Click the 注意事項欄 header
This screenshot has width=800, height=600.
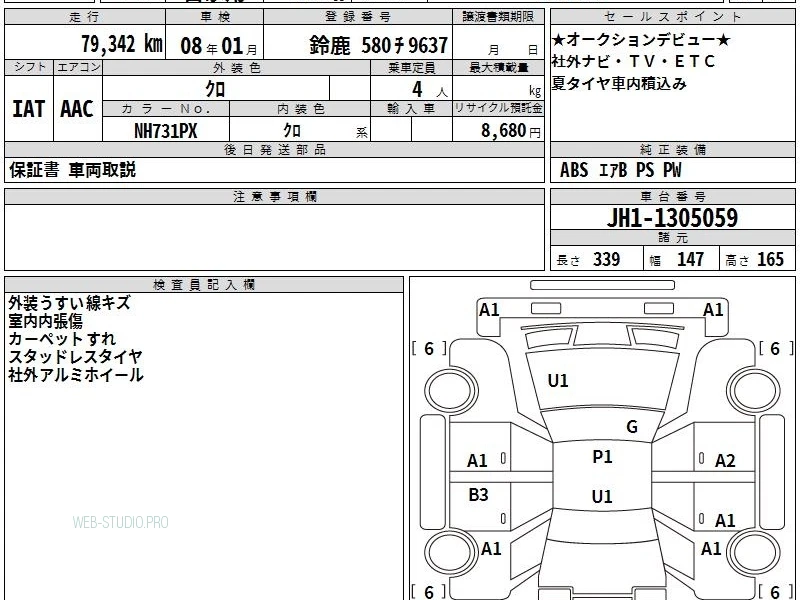coord(274,196)
